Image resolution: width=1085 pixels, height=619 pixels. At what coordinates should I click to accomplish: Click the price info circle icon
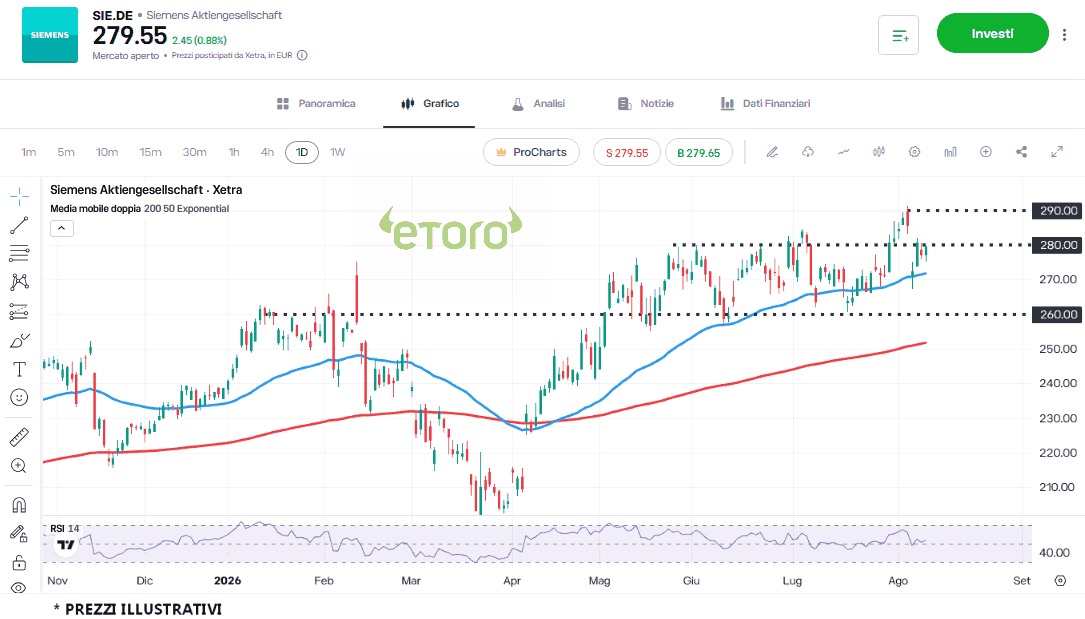tap(302, 55)
